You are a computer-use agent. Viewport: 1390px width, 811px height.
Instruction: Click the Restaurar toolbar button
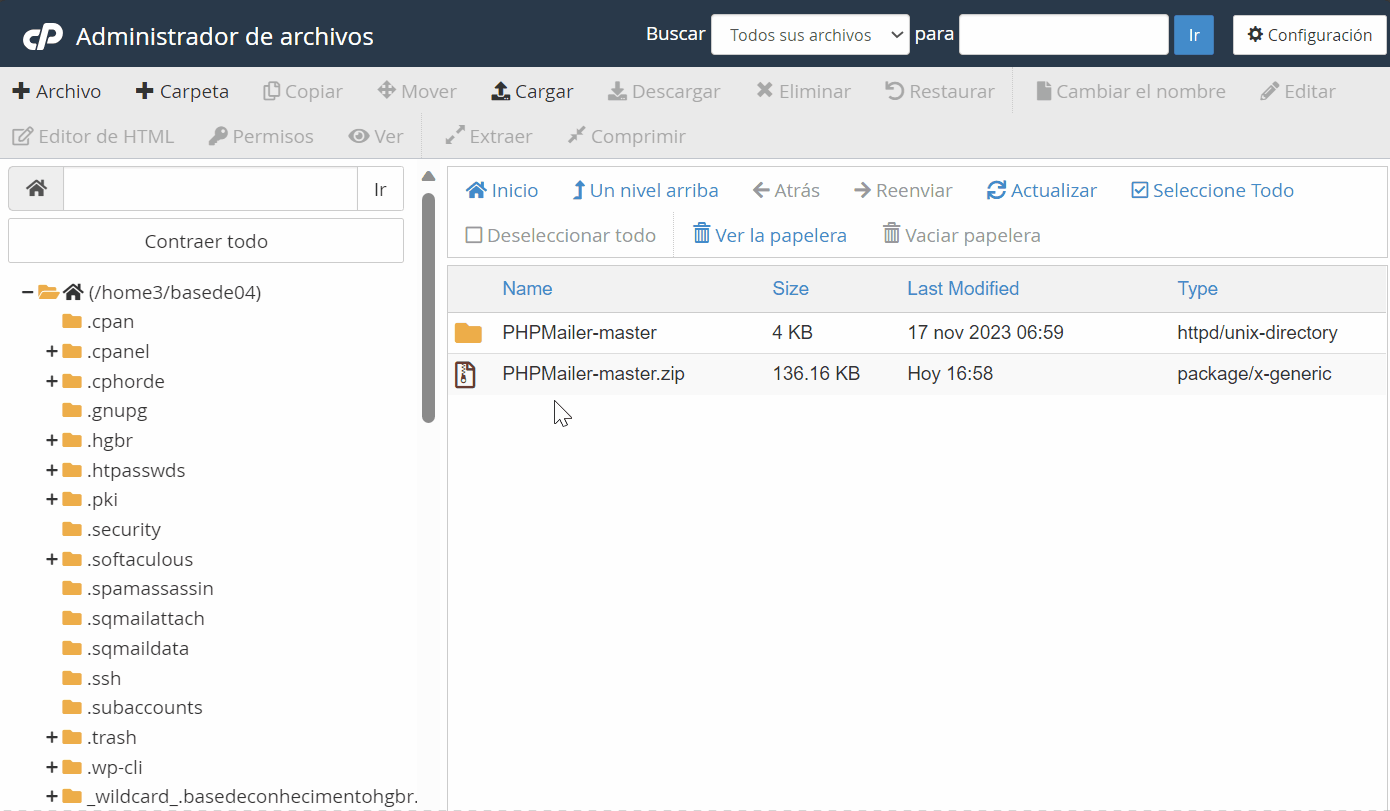coord(940,91)
